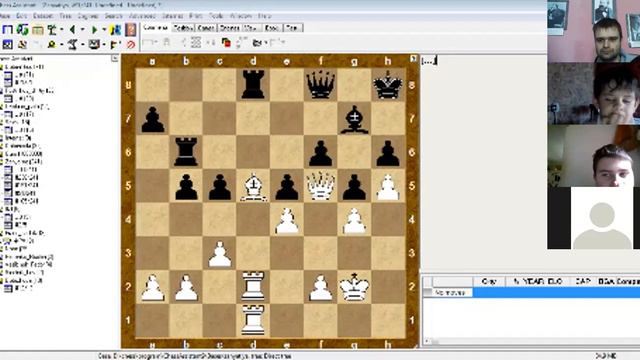This screenshot has width=640, height=360.
Task: Select the white rook on d1
Action: (x=253, y=320)
